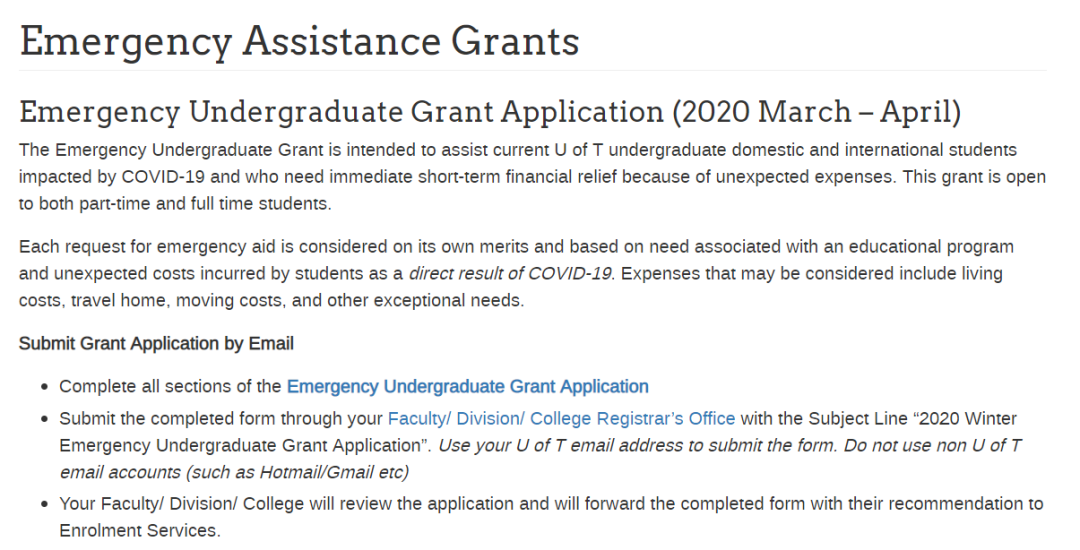
Task: Click the bullet marker before 'Your Faculty/ Division/ College'
Action: 45,505
